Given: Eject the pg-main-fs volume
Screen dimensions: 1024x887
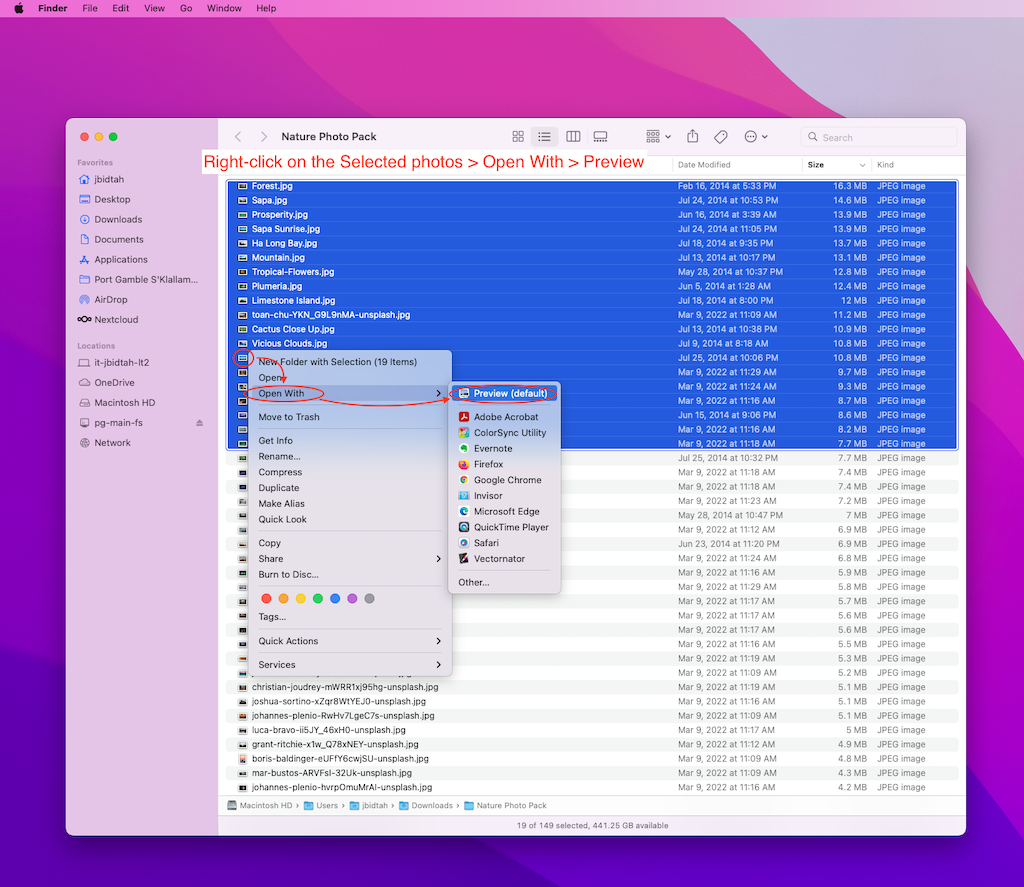Looking at the screenshot, I should (x=199, y=423).
